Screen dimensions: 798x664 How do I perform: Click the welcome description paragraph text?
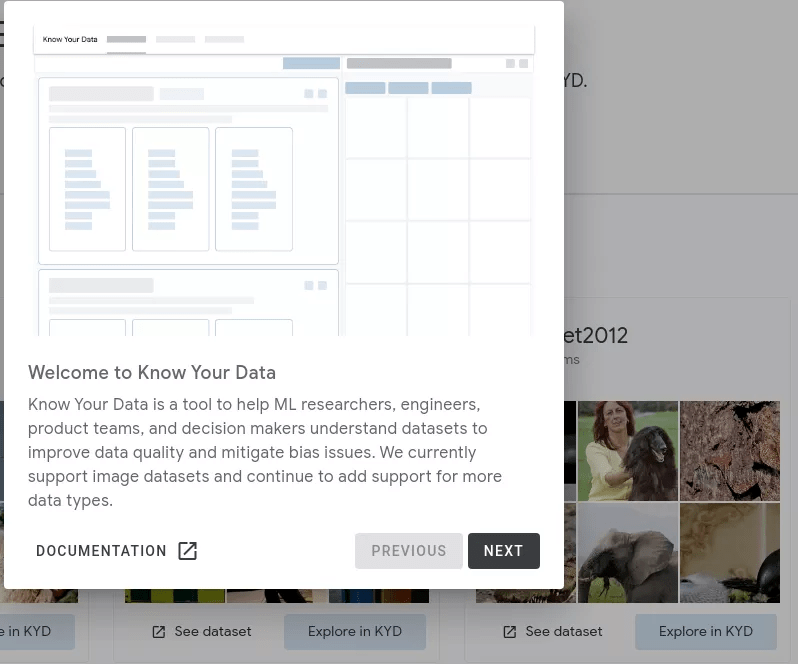[x=265, y=452]
